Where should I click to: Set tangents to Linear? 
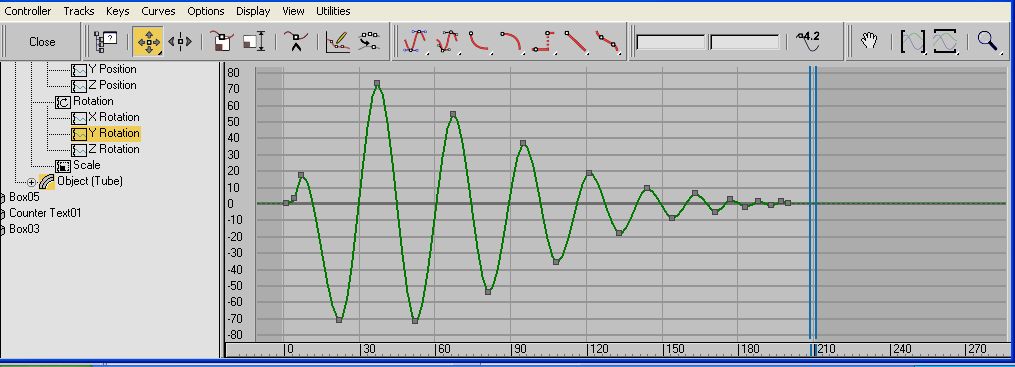575,41
